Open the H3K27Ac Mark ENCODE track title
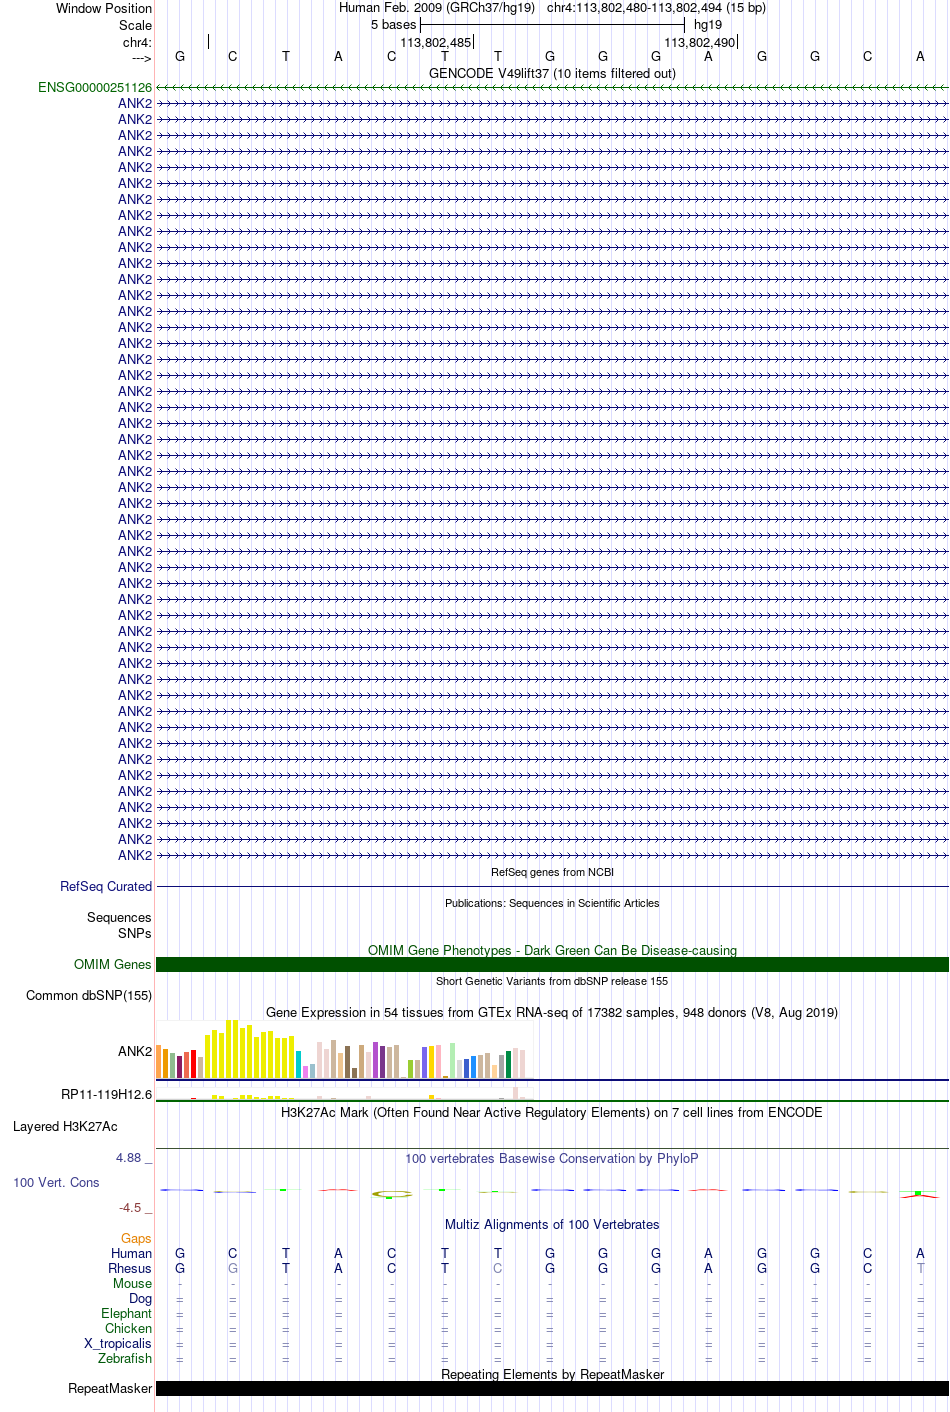 pyautogui.click(x=552, y=1112)
